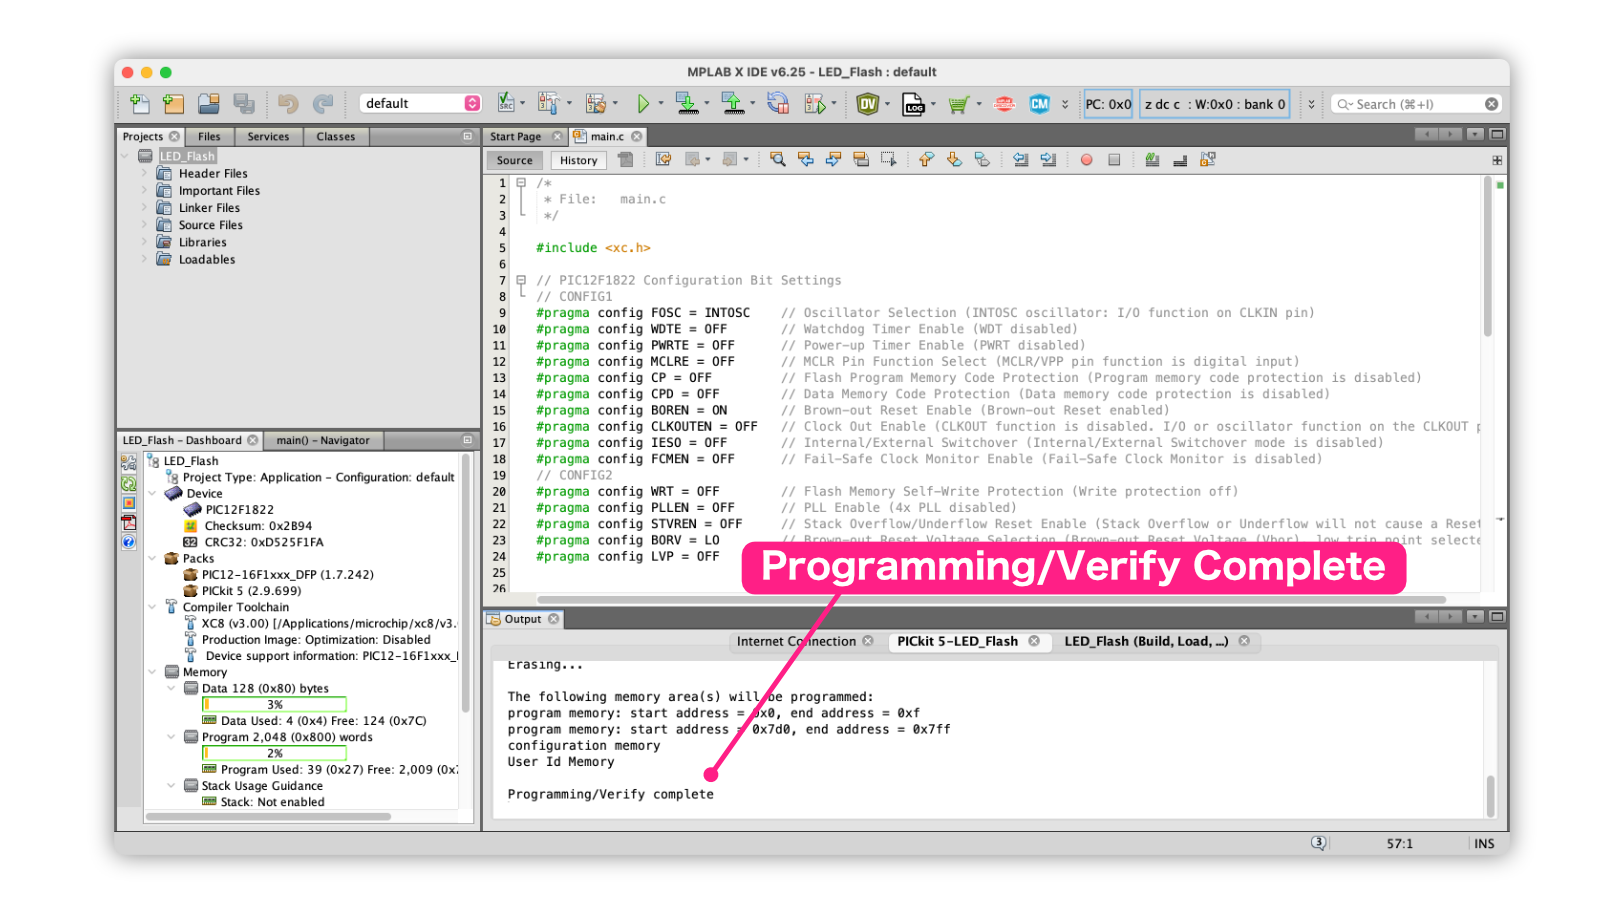This screenshot has width=1624, height=914.
Task: Click Last Edit icon in editor toolbar
Action: click(663, 160)
